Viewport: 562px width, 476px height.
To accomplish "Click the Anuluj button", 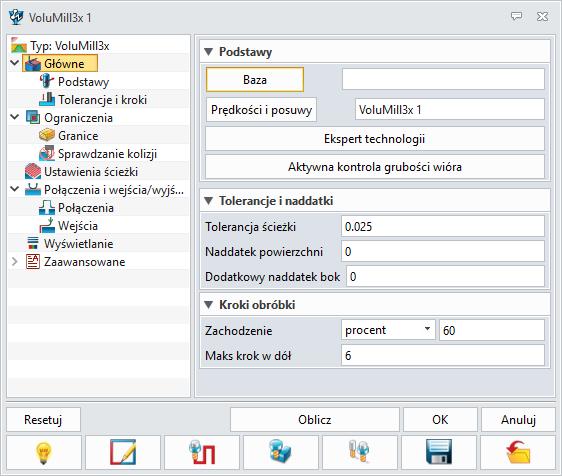I will (x=518, y=419).
